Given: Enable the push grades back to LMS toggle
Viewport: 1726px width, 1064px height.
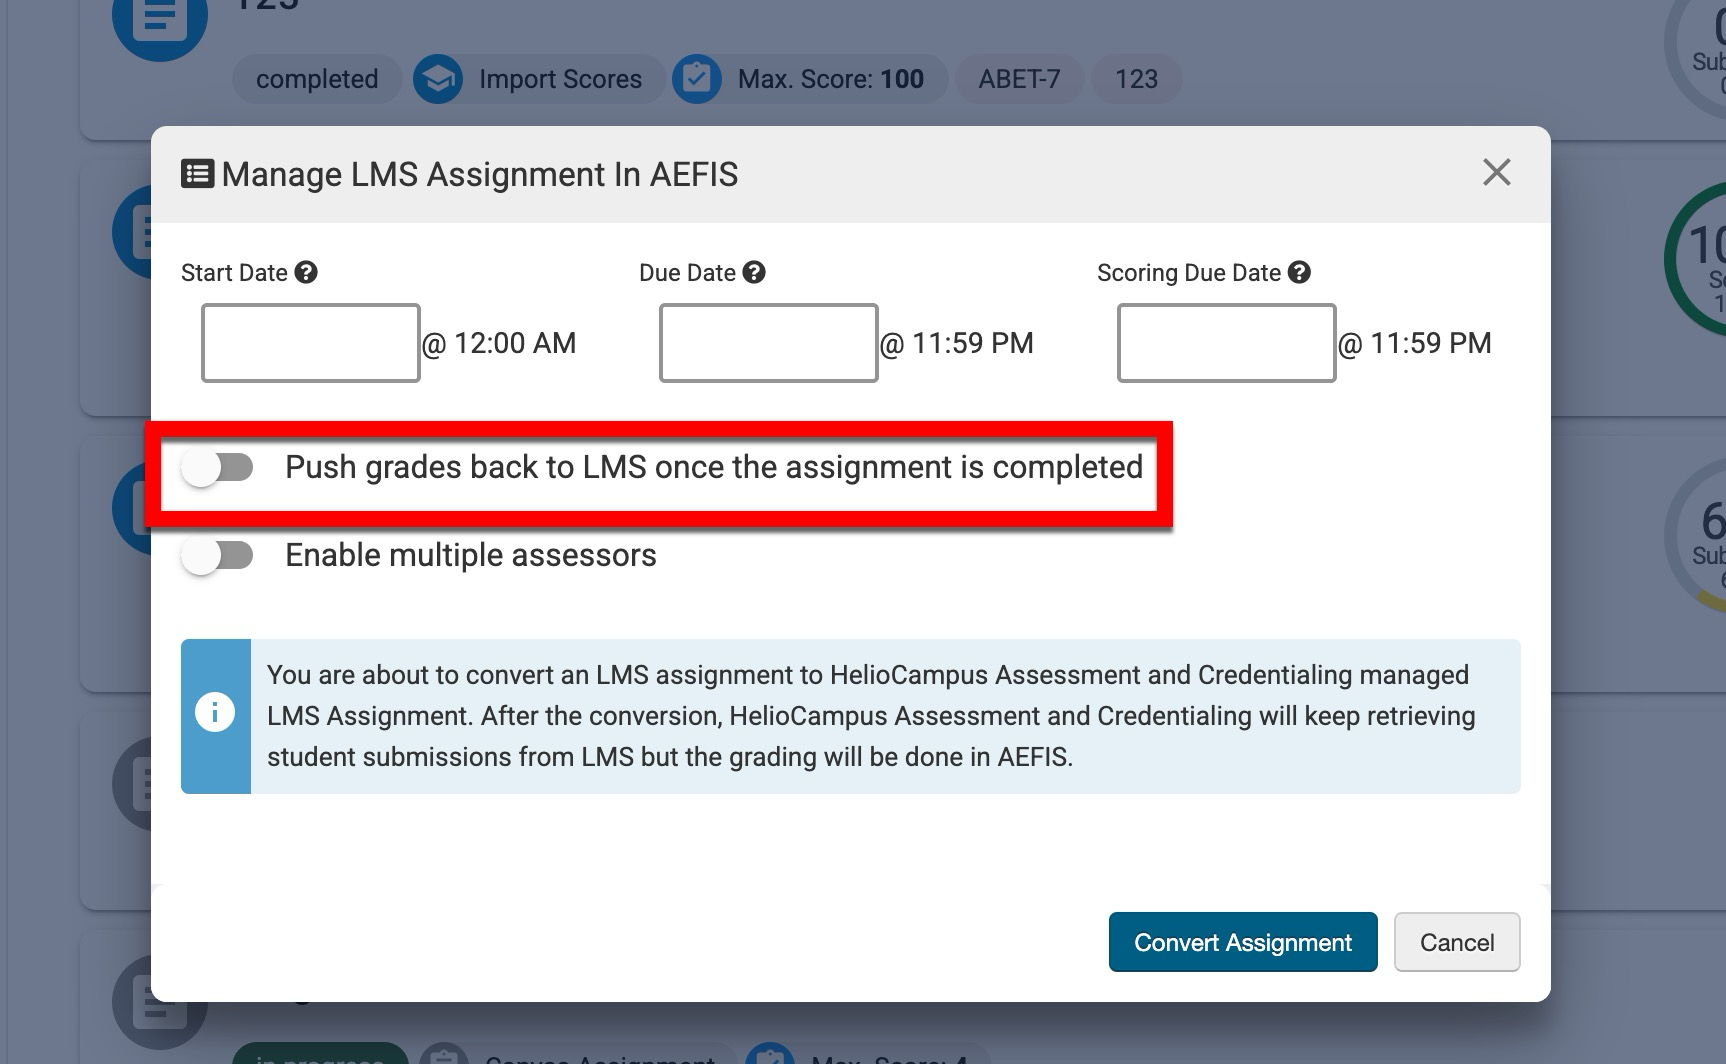Looking at the screenshot, I should 218,467.
